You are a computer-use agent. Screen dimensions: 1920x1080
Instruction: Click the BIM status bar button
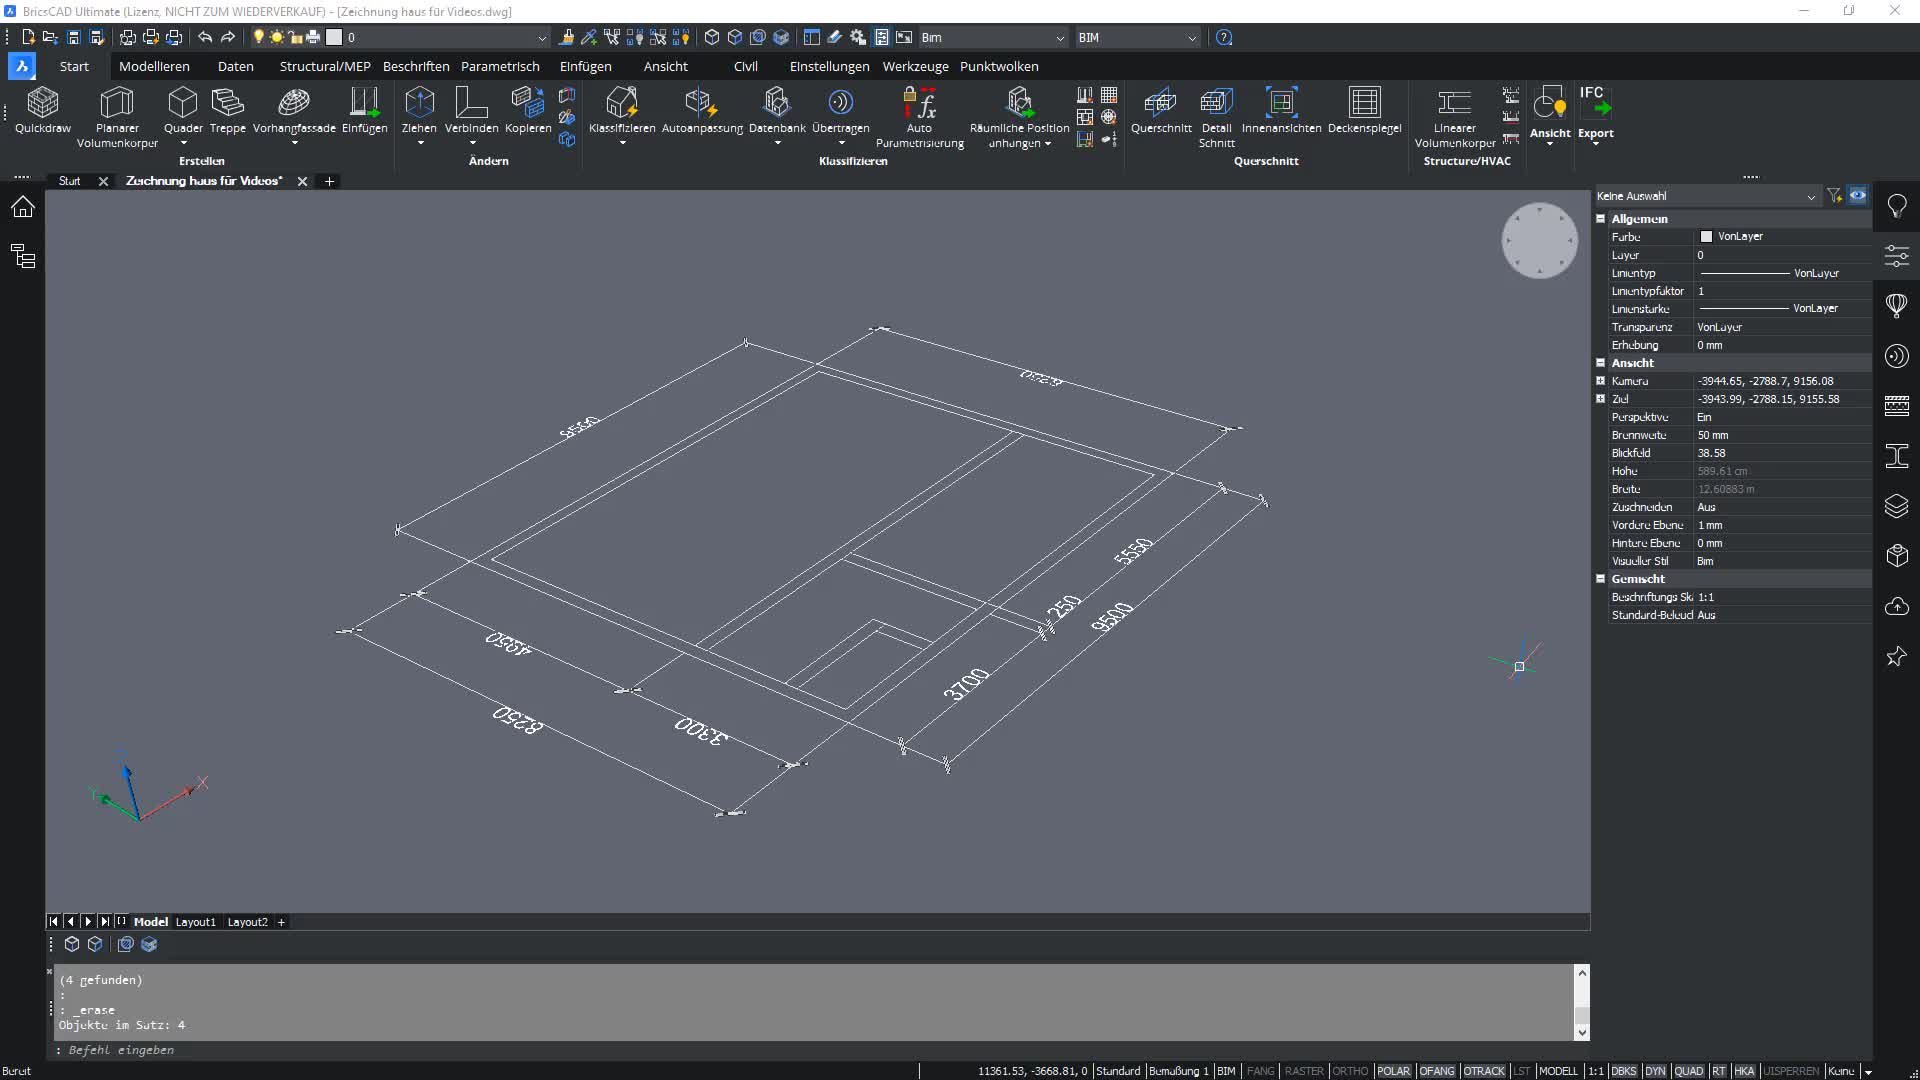point(1226,1071)
